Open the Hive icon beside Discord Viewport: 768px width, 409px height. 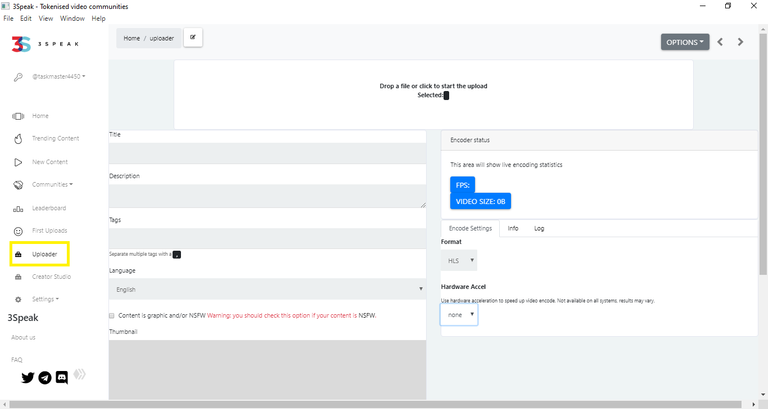[x=79, y=375]
